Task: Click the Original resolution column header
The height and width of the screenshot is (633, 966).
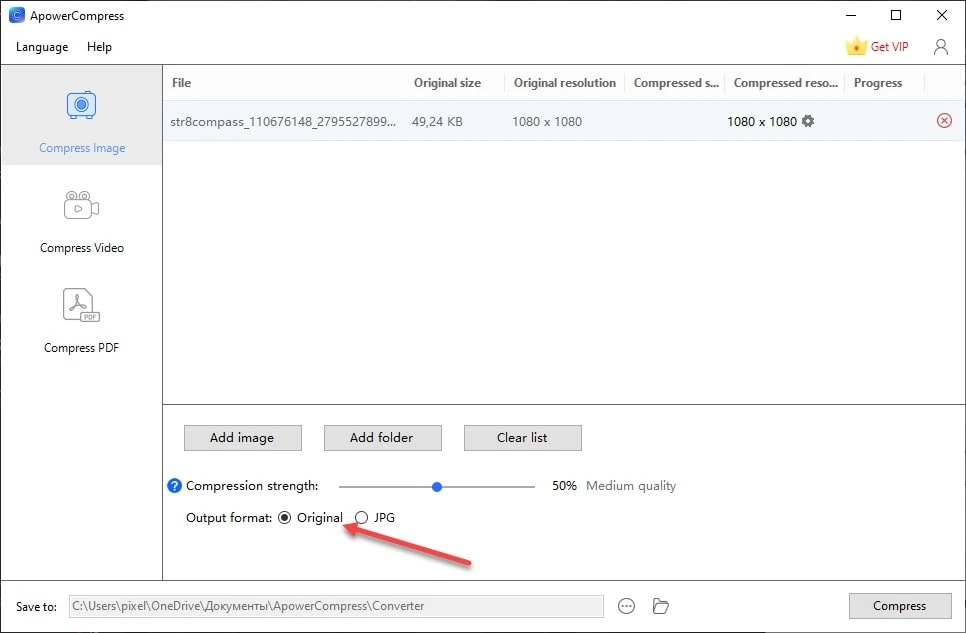Action: [565, 83]
